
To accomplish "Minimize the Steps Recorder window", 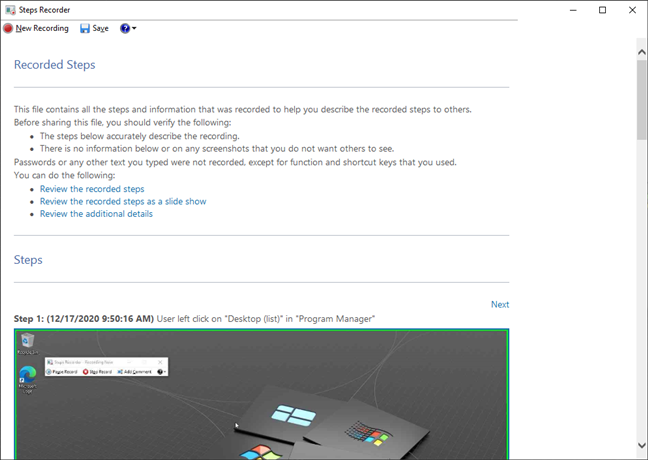I will pos(573,10).
